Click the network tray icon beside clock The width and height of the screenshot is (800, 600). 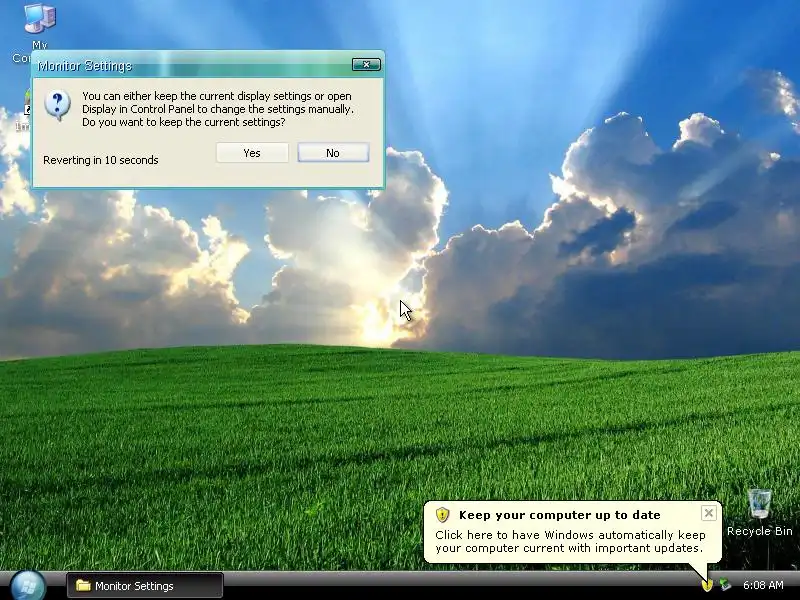pyautogui.click(x=724, y=585)
